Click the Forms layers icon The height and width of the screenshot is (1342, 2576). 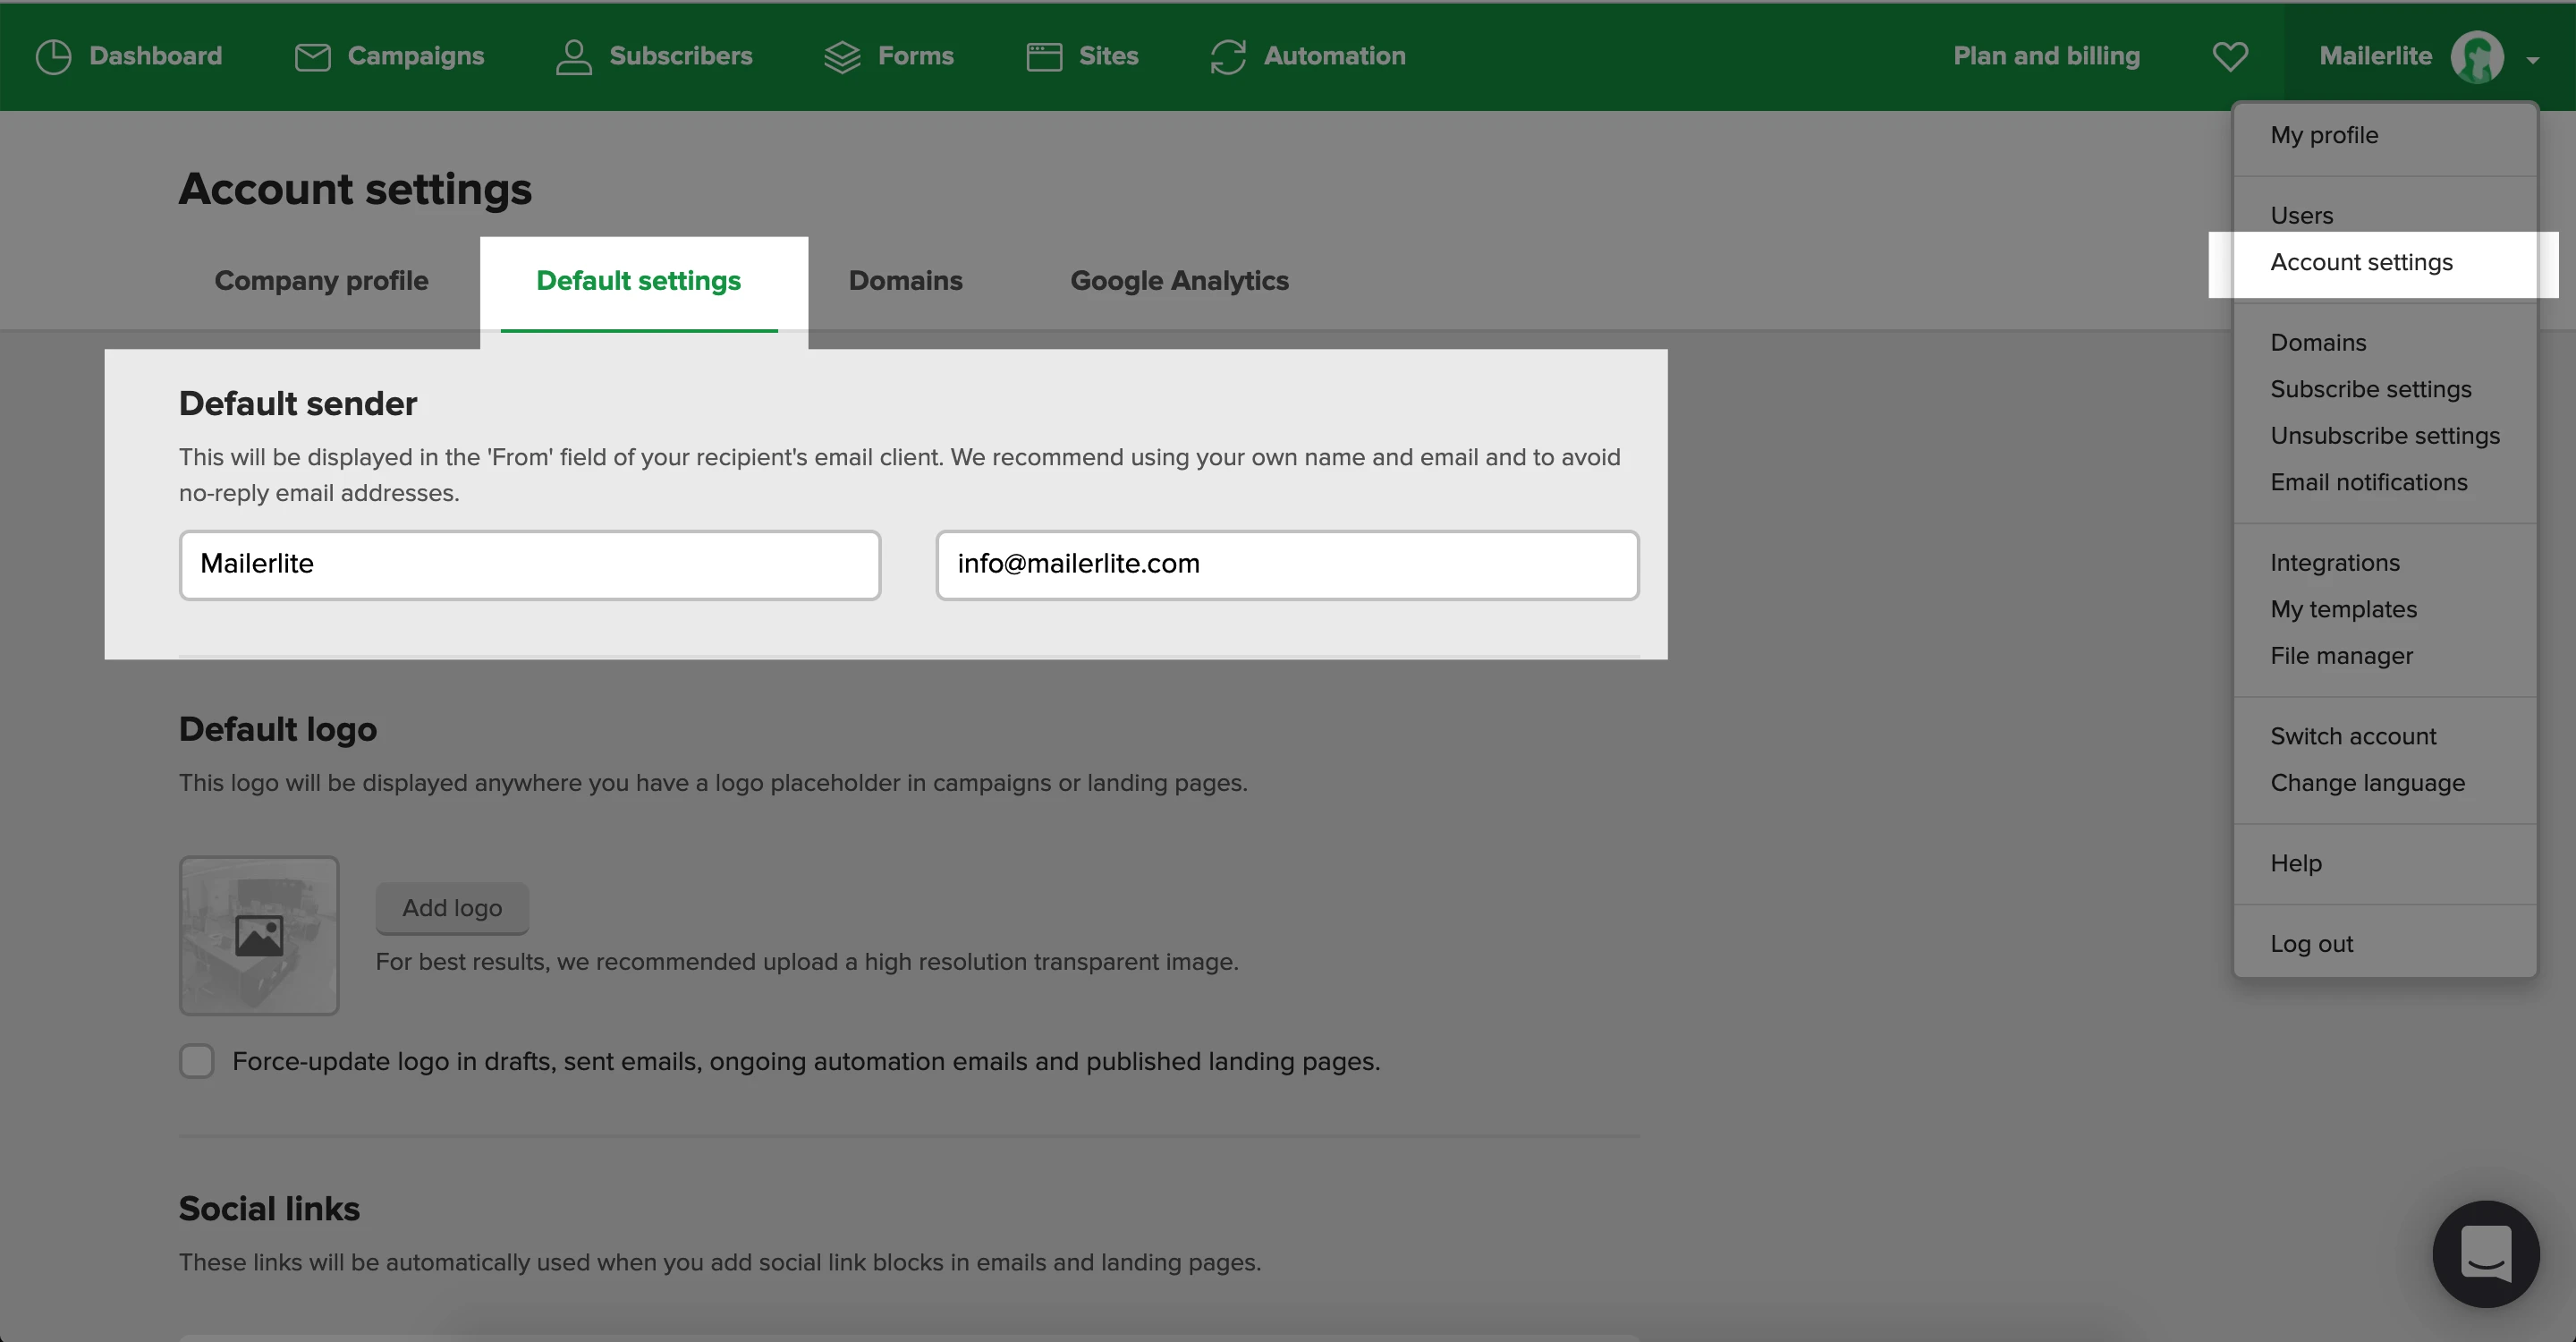[x=842, y=56]
